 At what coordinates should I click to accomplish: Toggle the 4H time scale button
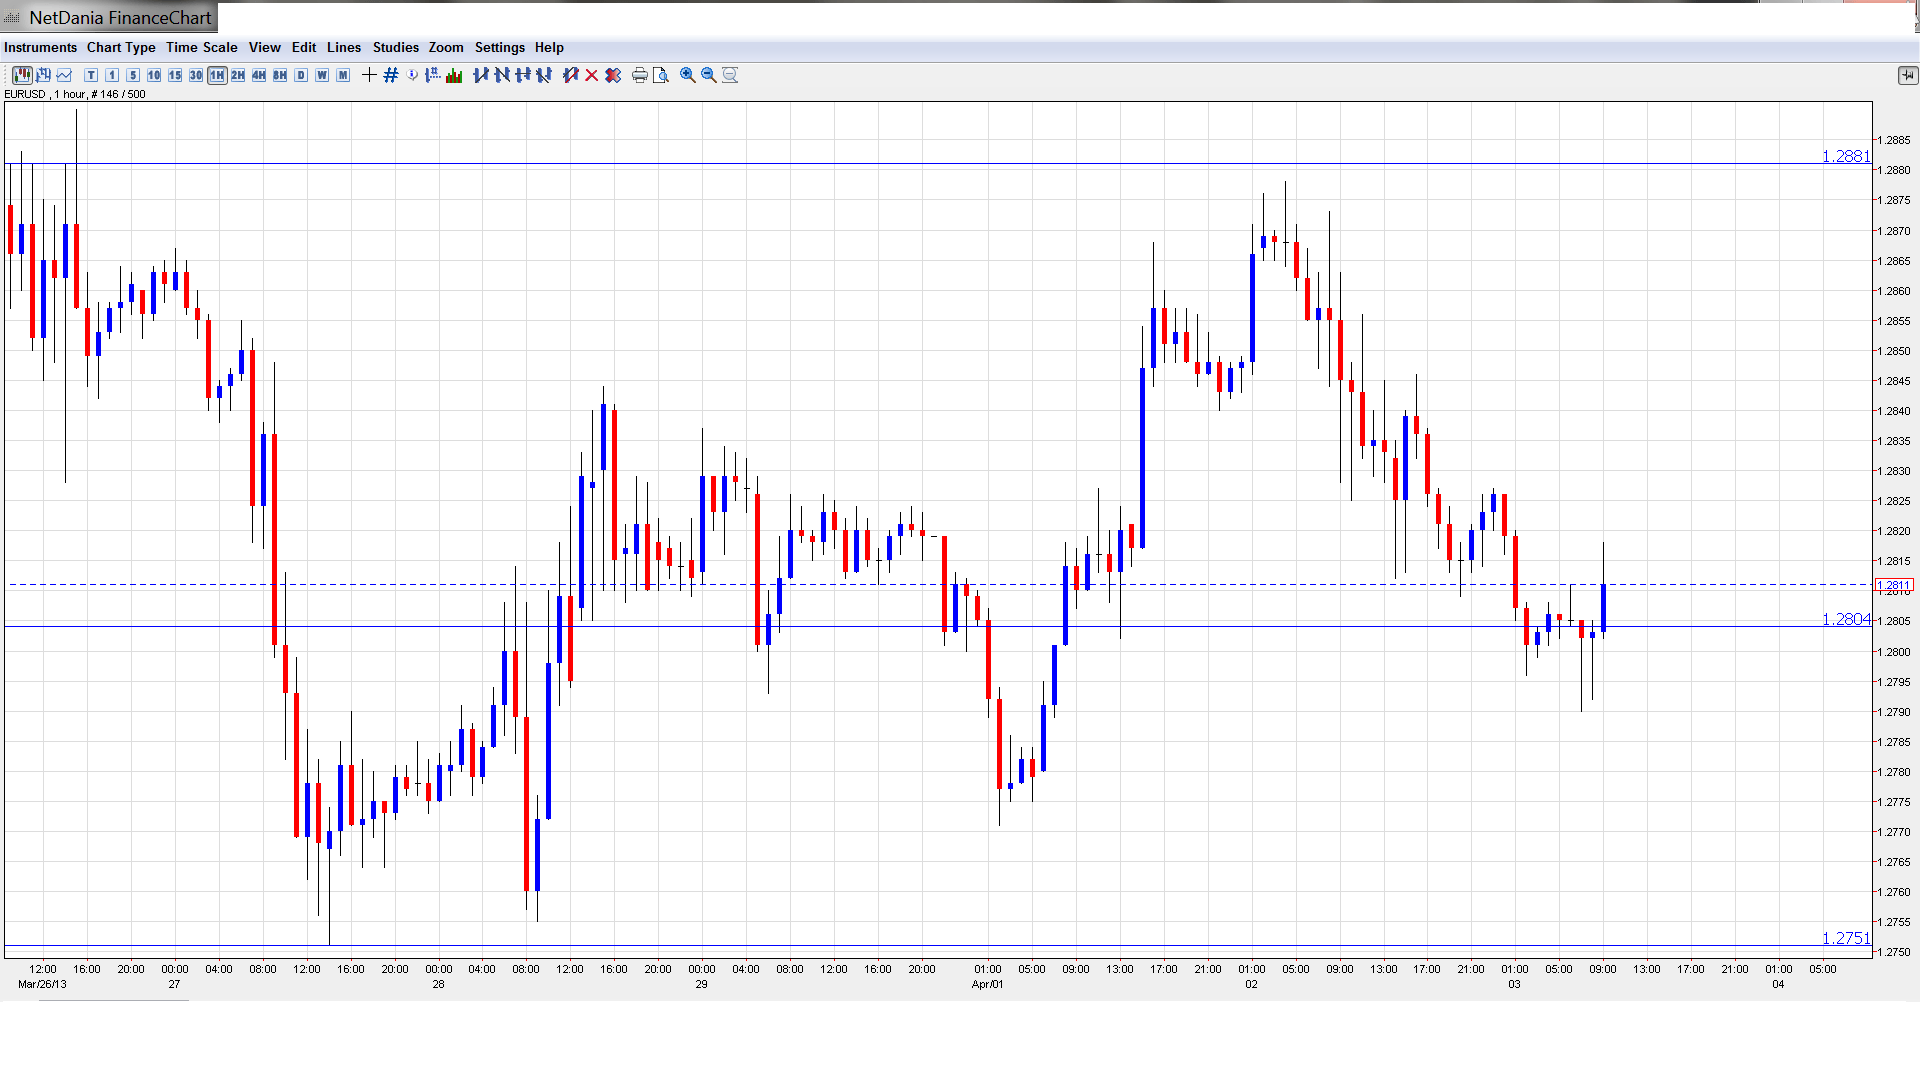[x=259, y=75]
